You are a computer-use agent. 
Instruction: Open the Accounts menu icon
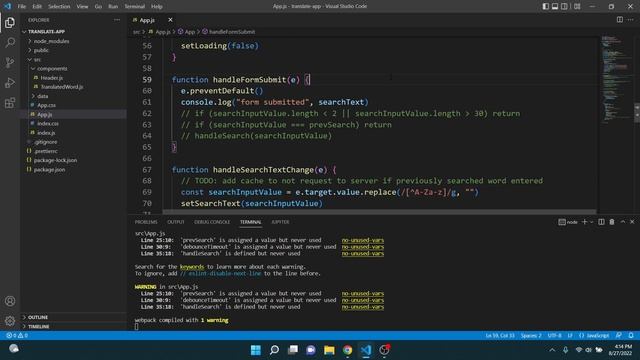[x=10, y=301]
